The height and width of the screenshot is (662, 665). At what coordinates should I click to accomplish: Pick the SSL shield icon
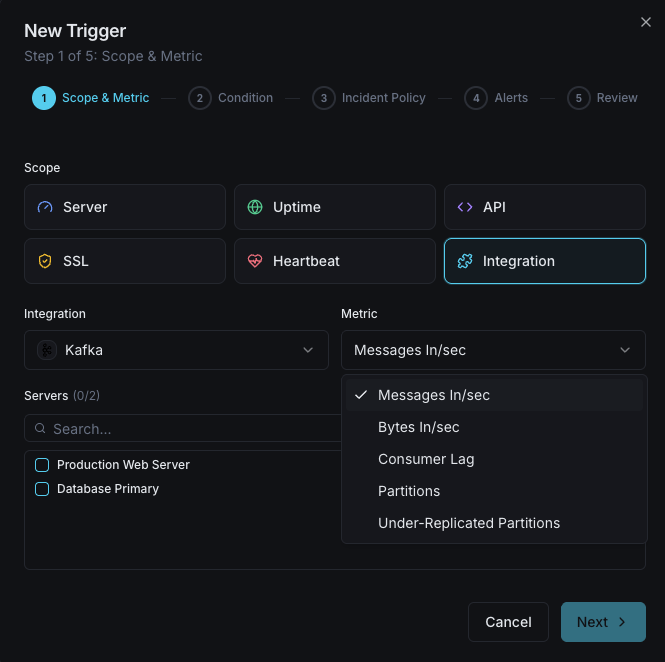coord(45,261)
